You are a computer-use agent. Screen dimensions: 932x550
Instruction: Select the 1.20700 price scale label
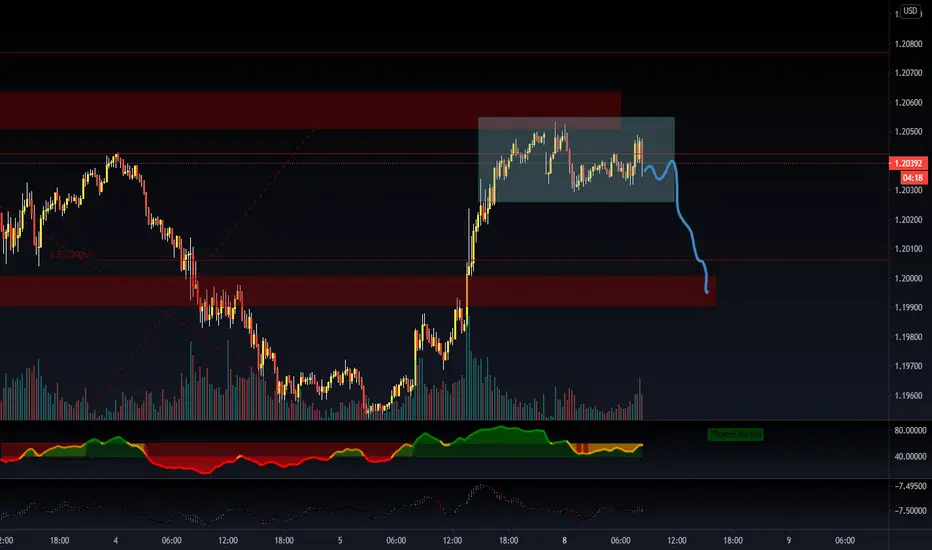(908, 73)
